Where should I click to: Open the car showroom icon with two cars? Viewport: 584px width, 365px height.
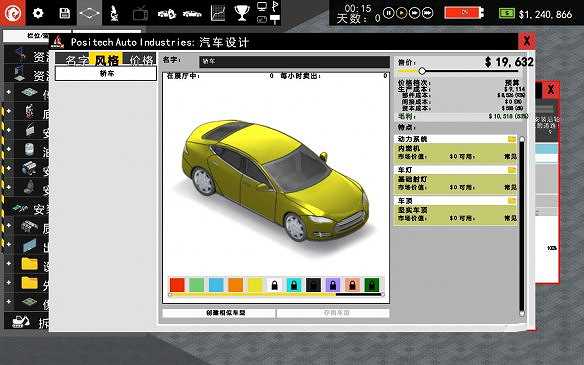coord(166,14)
